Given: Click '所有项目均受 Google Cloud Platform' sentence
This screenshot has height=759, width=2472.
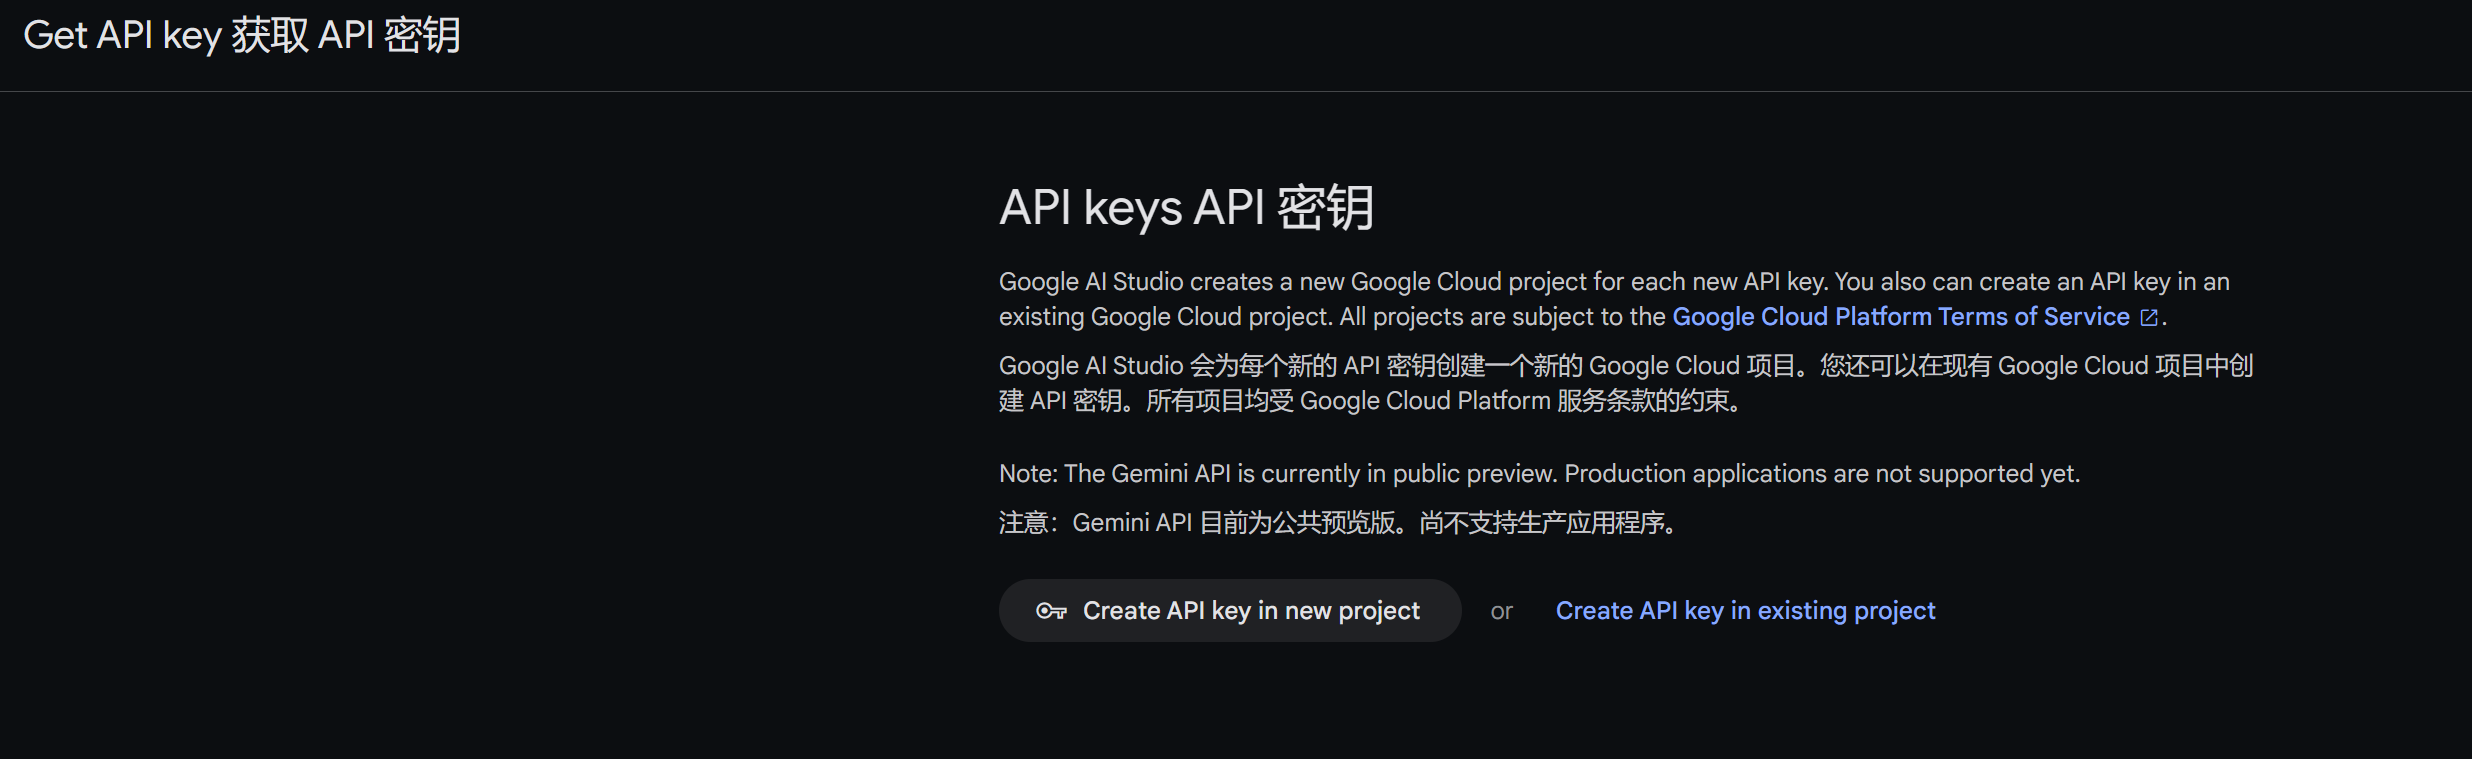Looking at the screenshot, I should [1440, 401].
